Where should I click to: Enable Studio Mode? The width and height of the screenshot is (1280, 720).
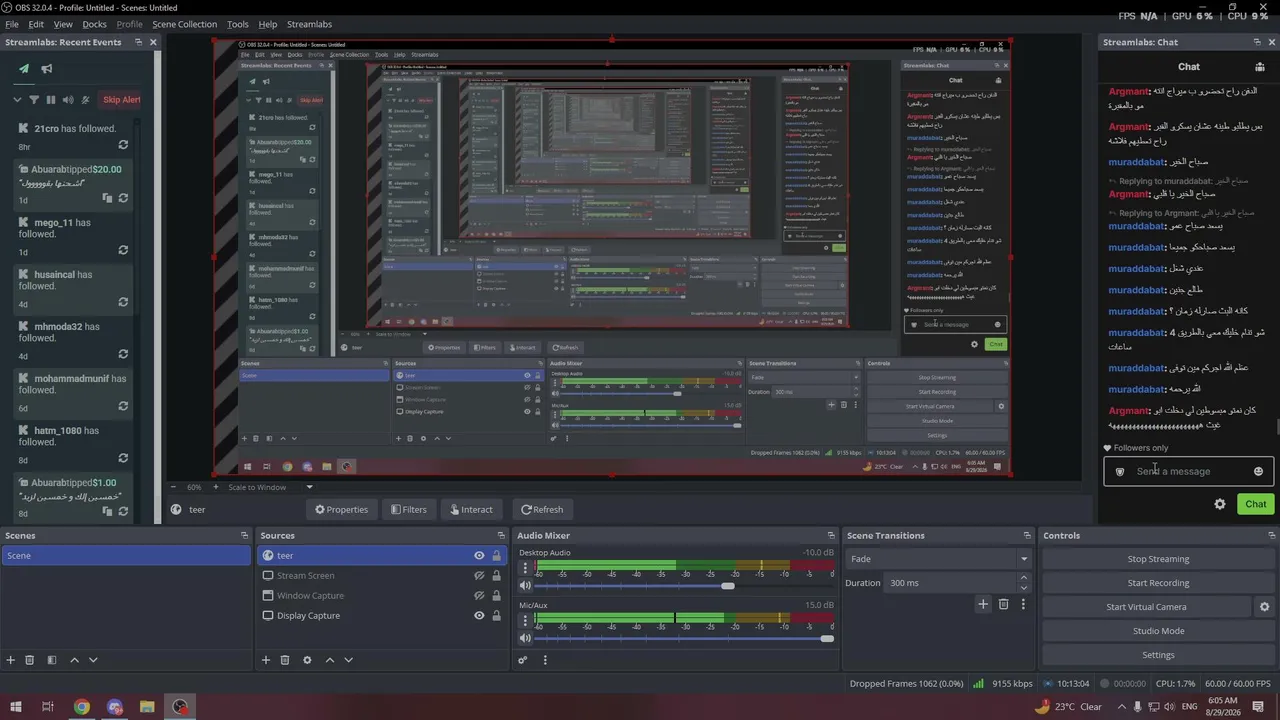click(1158, 631)
